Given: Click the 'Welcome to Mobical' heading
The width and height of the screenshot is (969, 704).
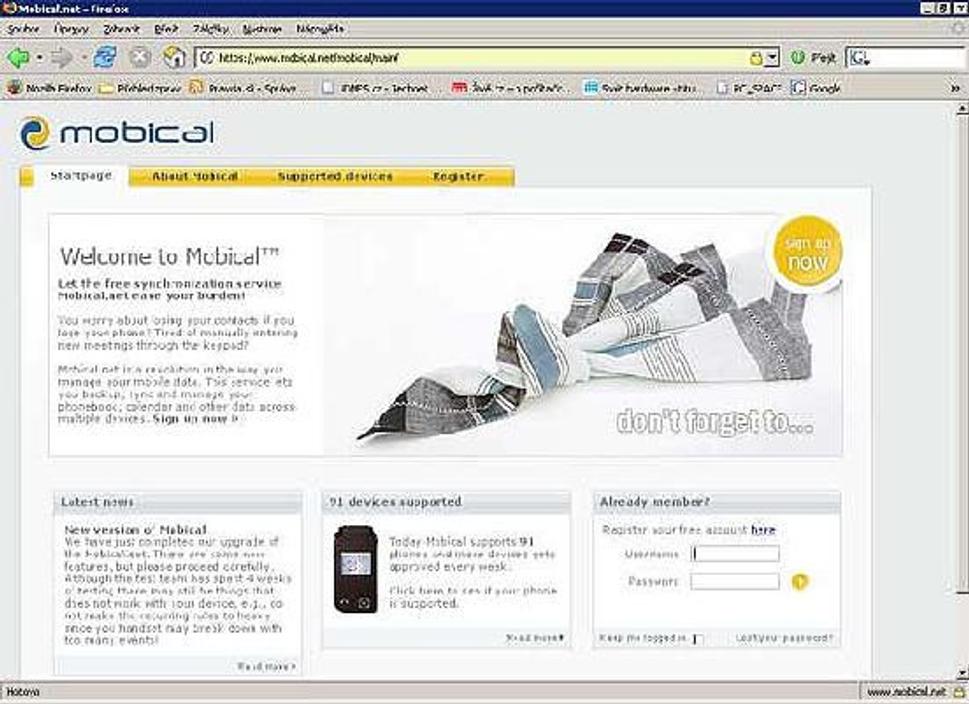Looking at the screenshot, I should click(169, 255).
